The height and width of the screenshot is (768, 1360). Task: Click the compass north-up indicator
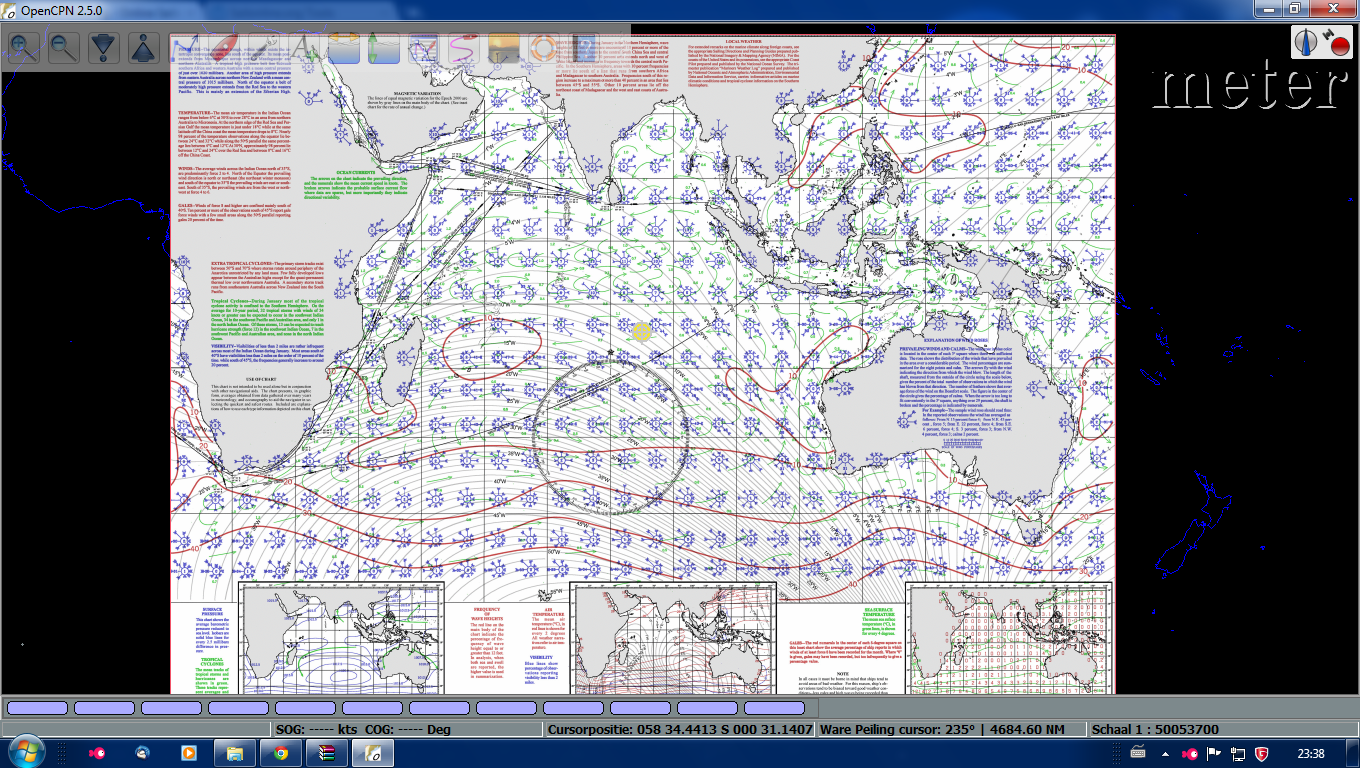(1306, 41)
